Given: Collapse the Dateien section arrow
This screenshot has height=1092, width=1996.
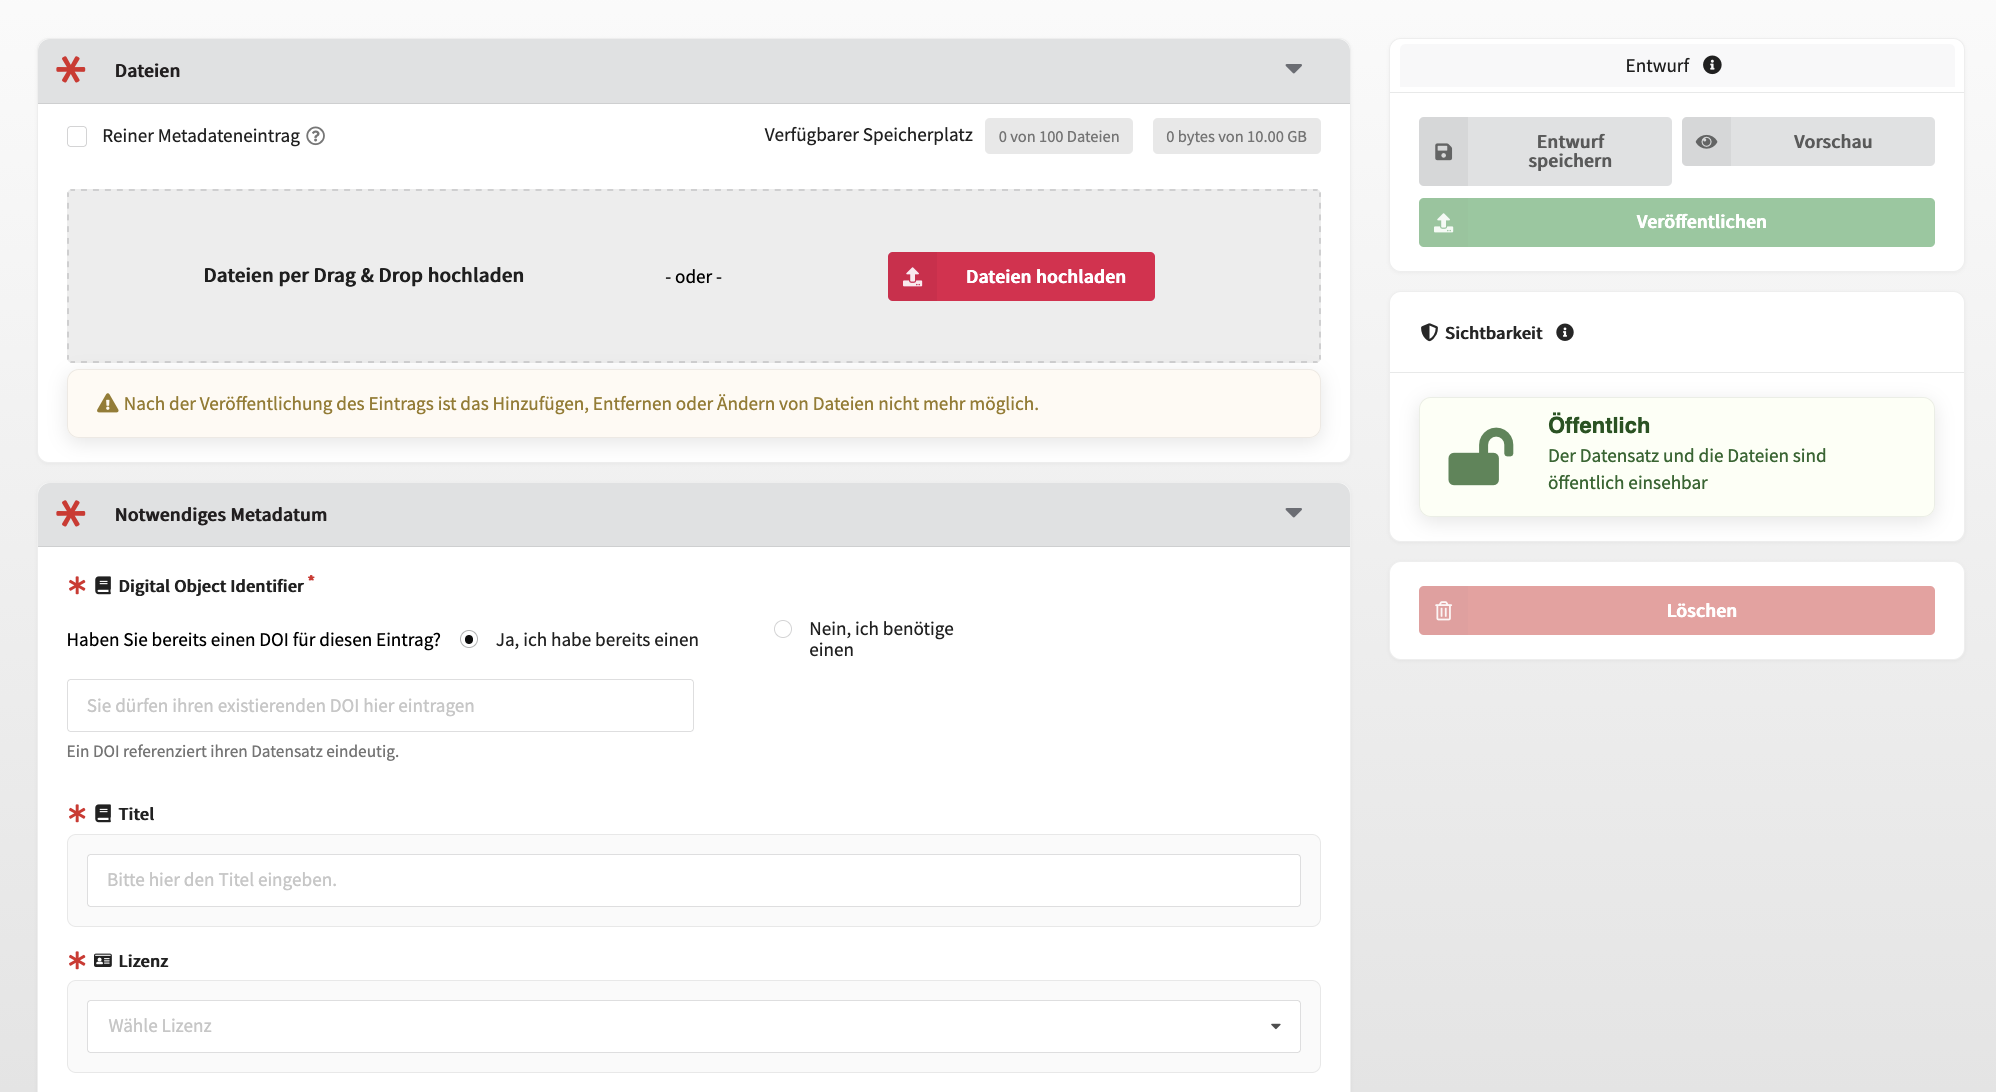Looking at the screenshot, I should (x=1294, y=69).
